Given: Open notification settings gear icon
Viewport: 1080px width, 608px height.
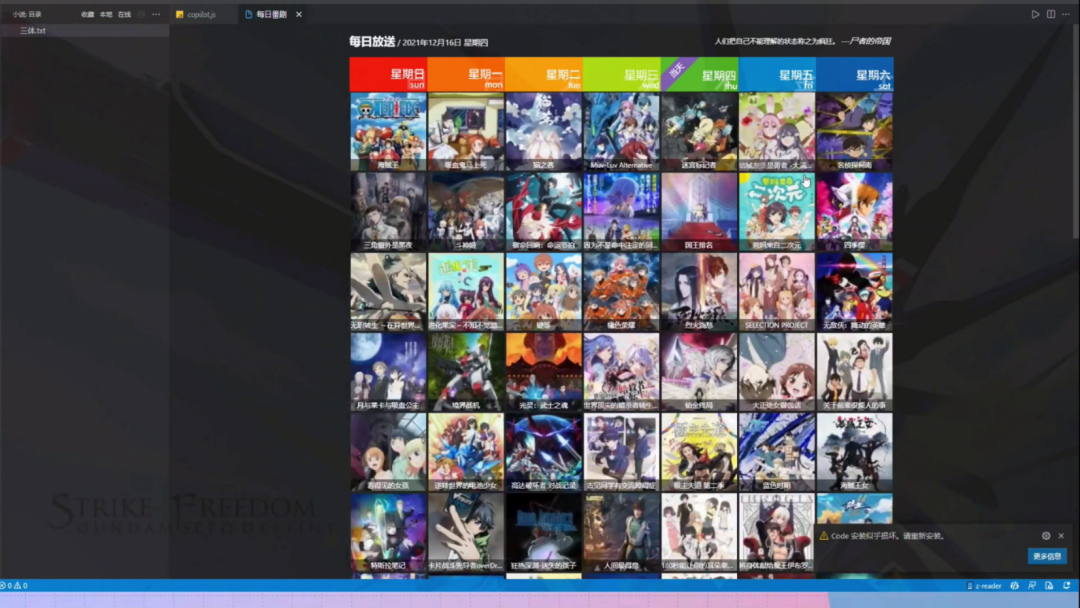Looking at the screenshot, I should pos(1046,536).
